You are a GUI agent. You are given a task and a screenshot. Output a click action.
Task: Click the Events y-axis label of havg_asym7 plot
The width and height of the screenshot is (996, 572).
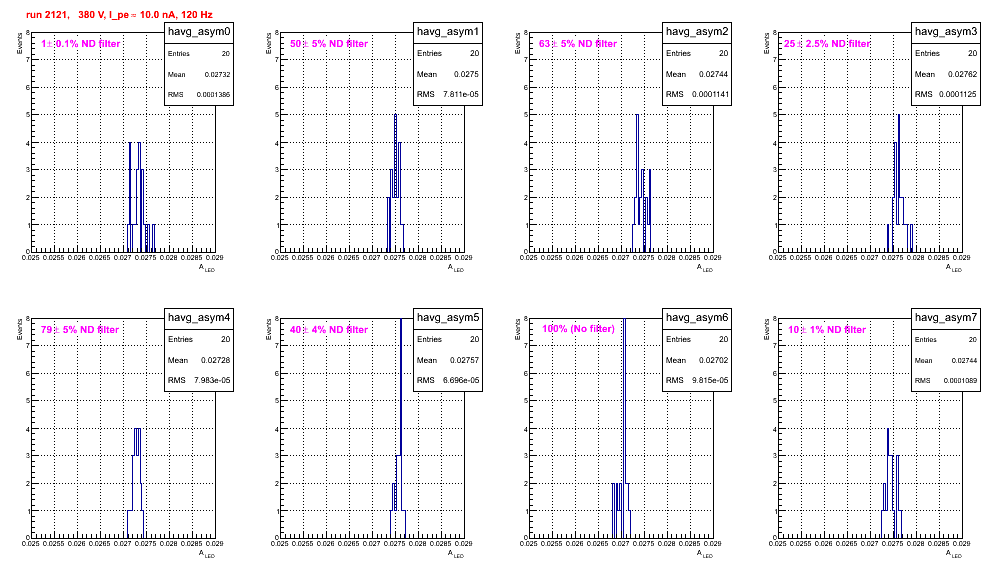click(x=766, y=328)
